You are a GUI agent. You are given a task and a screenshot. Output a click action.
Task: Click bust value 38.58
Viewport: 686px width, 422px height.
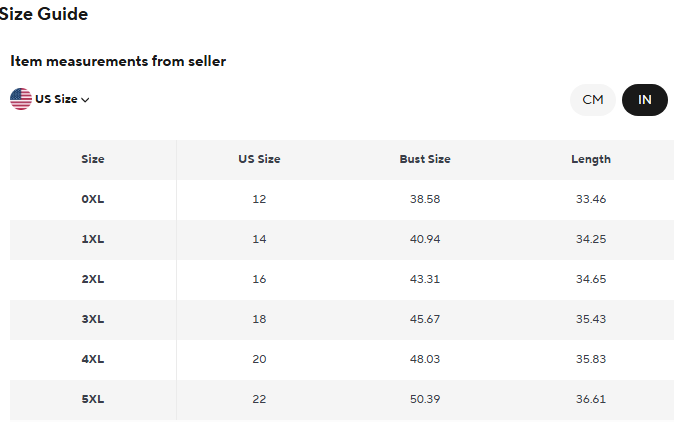click(425, 199)
